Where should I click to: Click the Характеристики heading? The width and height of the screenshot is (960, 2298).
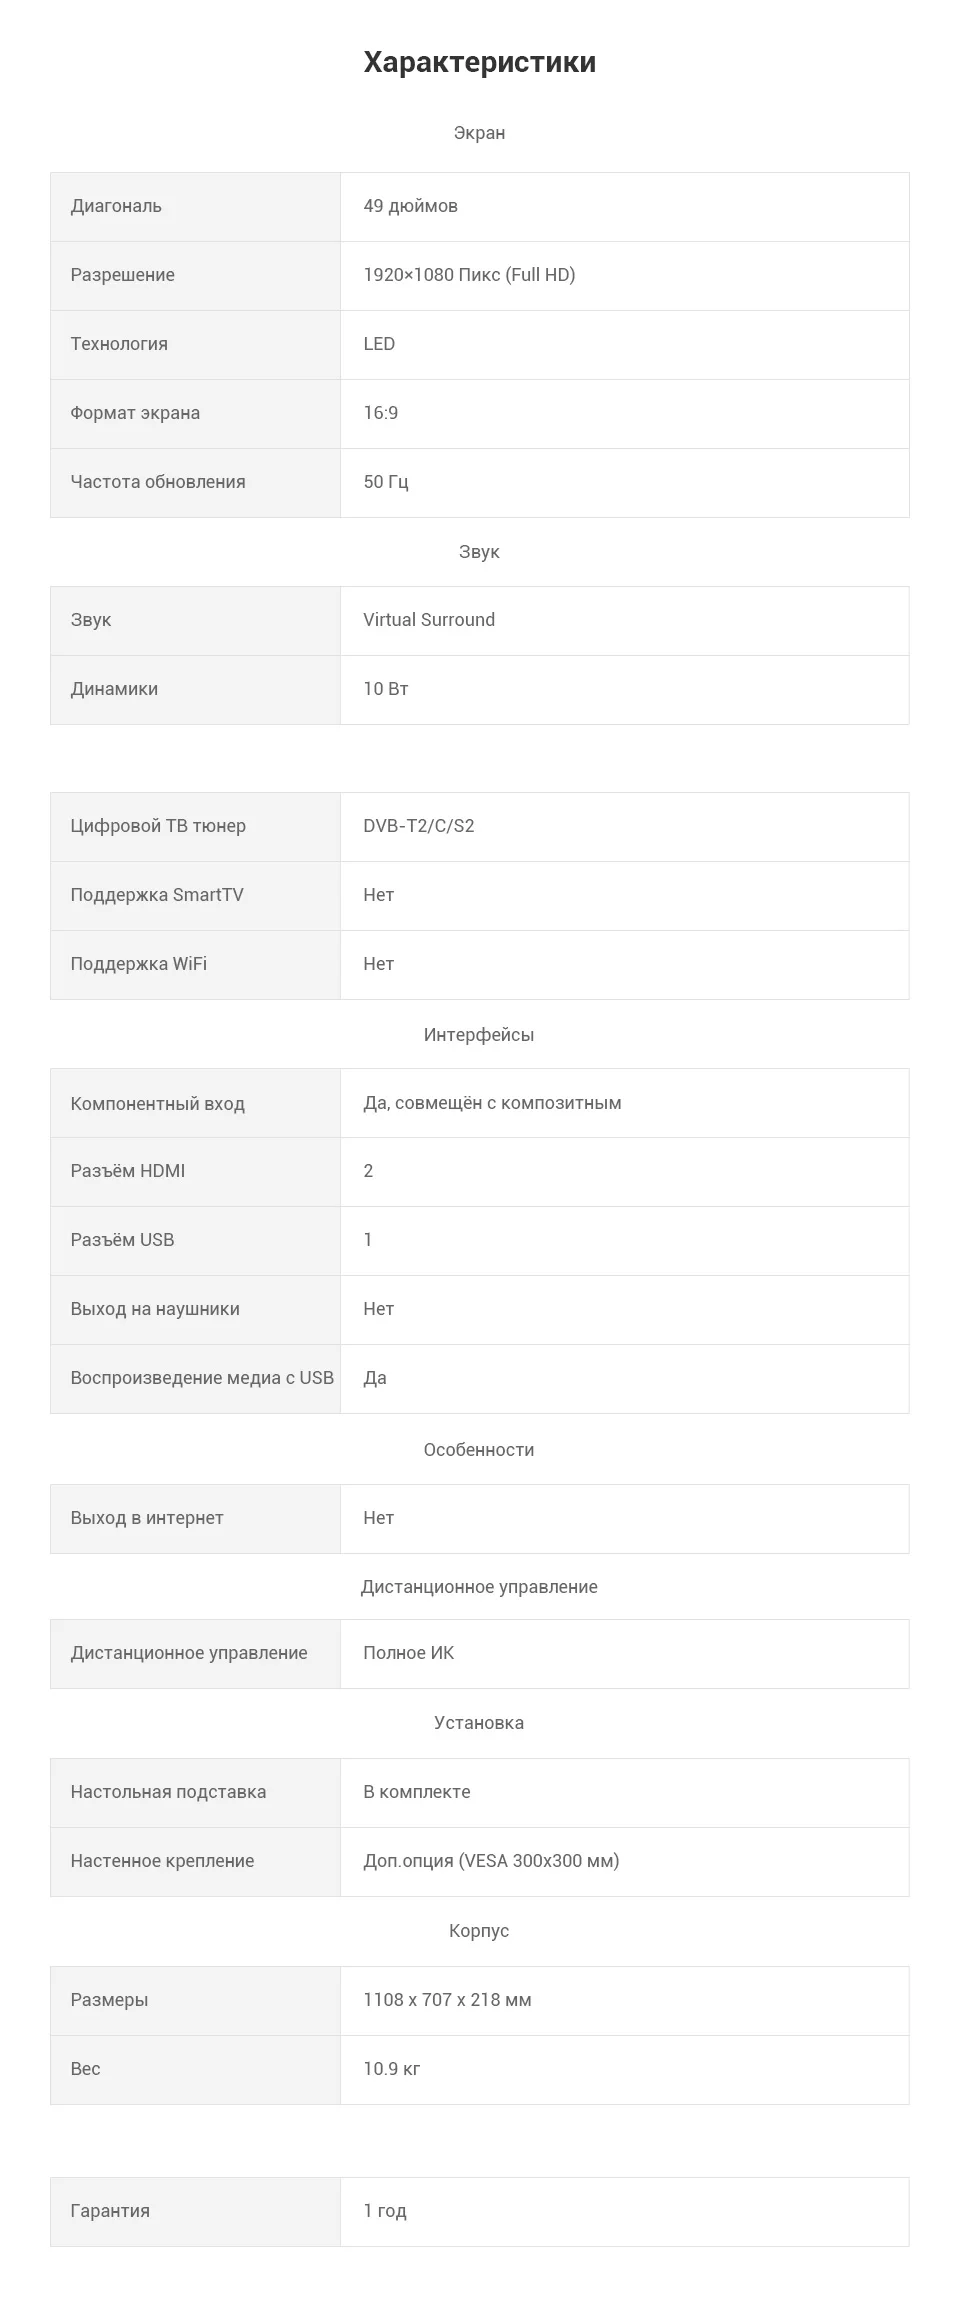click(479, 62)
